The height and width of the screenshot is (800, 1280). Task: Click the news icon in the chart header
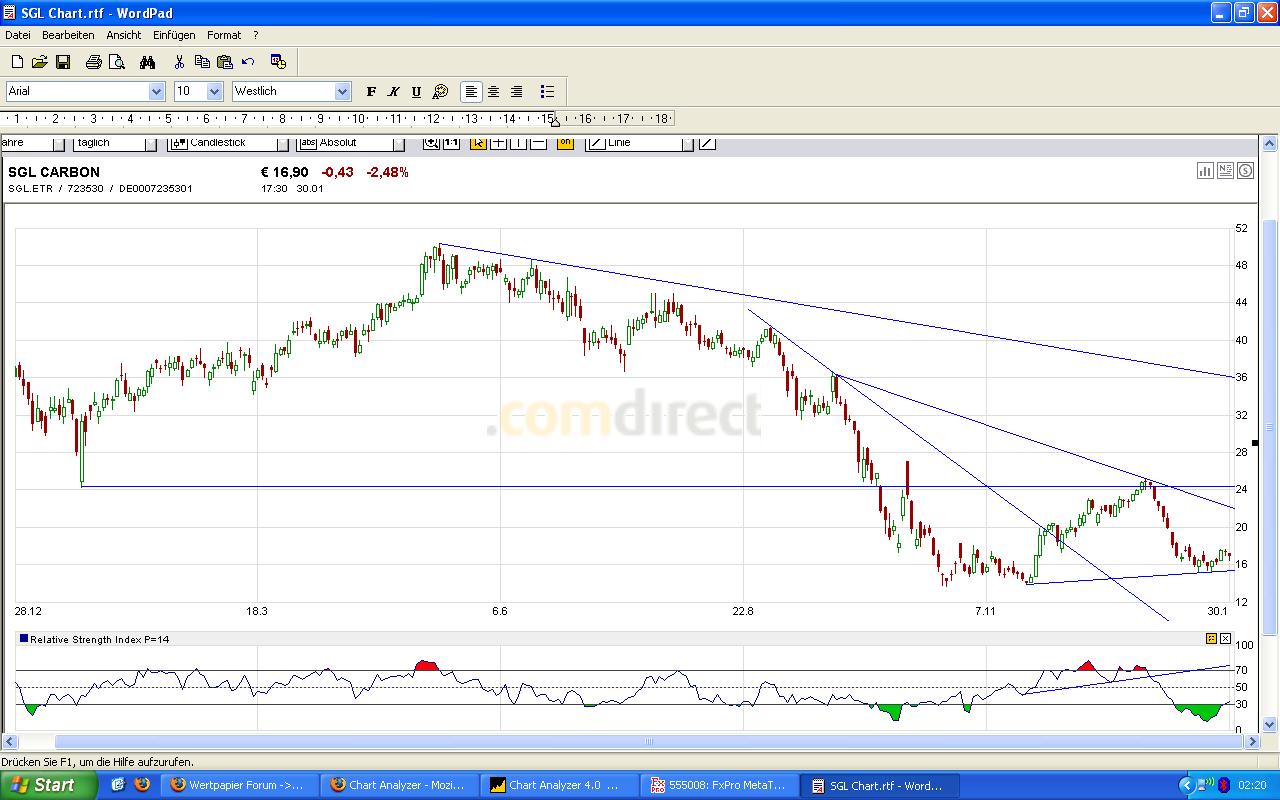[1225, 171]
